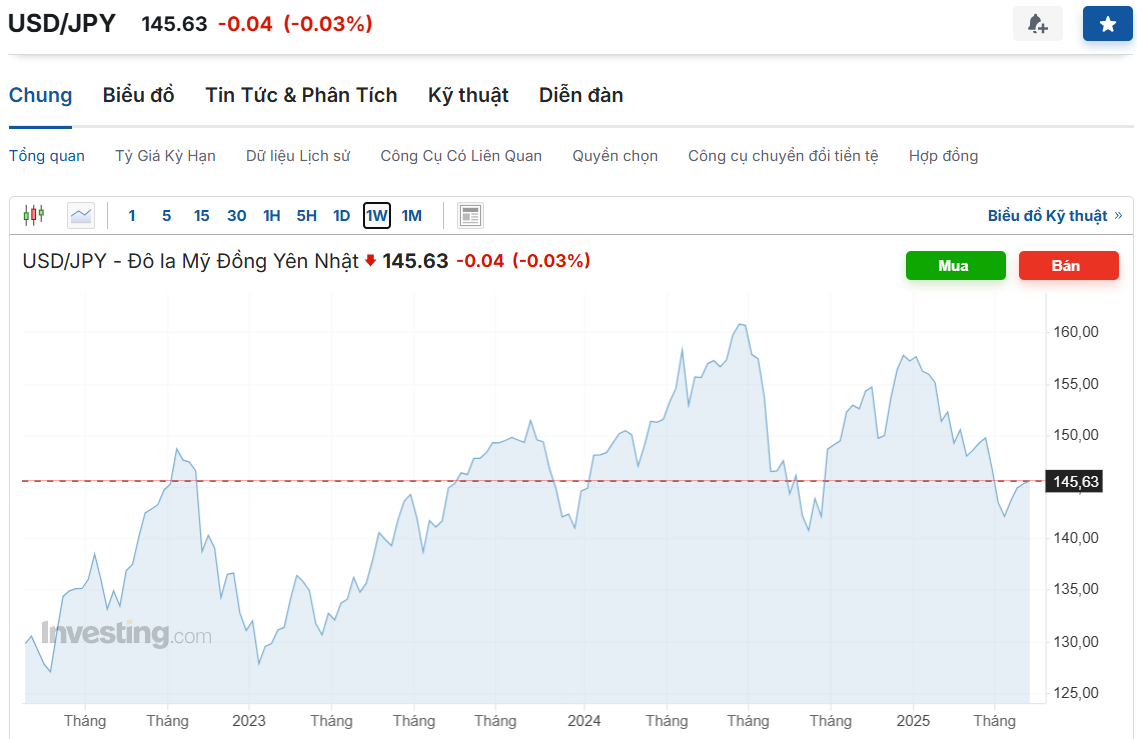The image size is (1137, 739).
Task: Set chart interval to 1D
Action: (342, 215)
